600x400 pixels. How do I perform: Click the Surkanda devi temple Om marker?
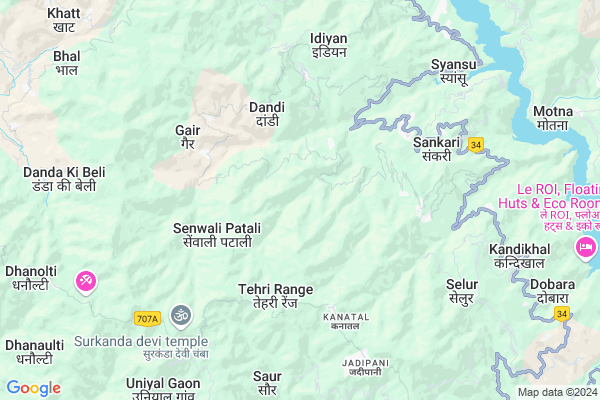pos(181,316)
